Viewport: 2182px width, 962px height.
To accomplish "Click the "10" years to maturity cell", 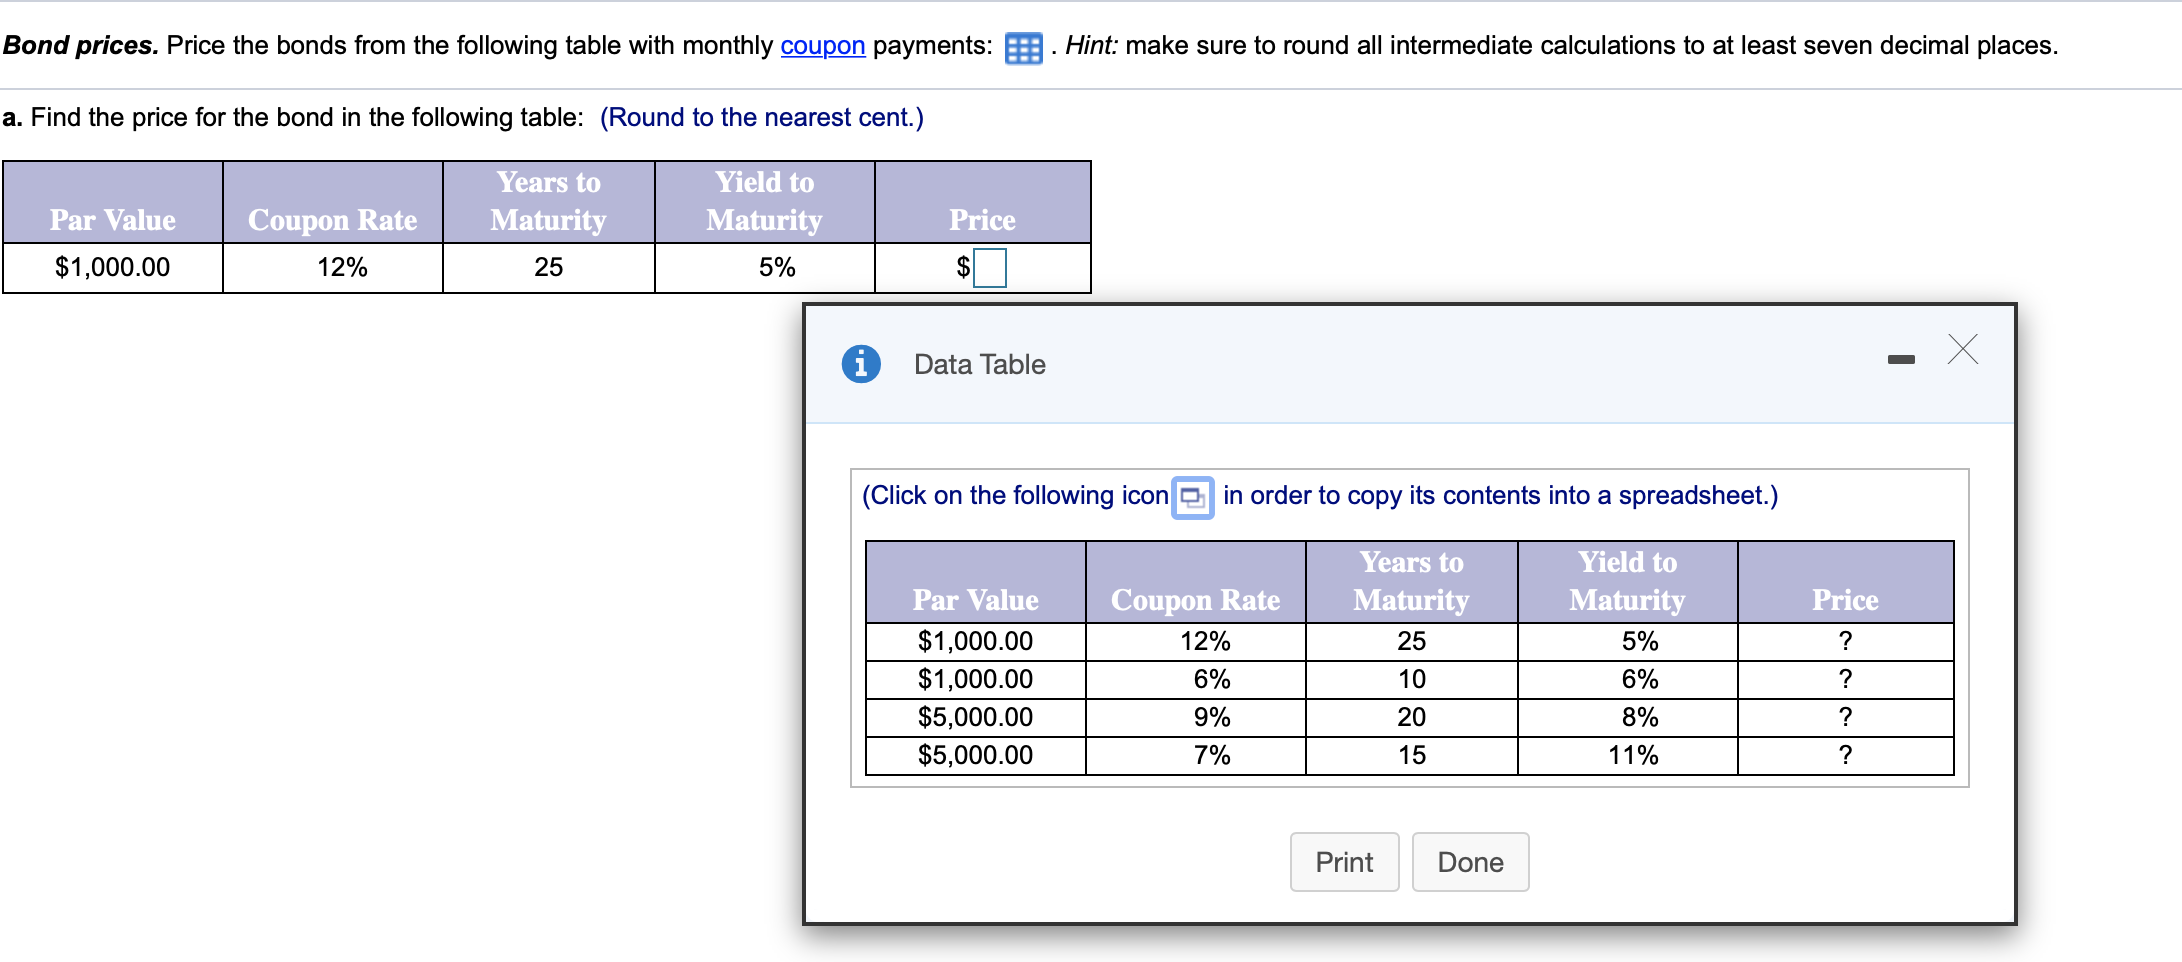I will pos(1411,679).
